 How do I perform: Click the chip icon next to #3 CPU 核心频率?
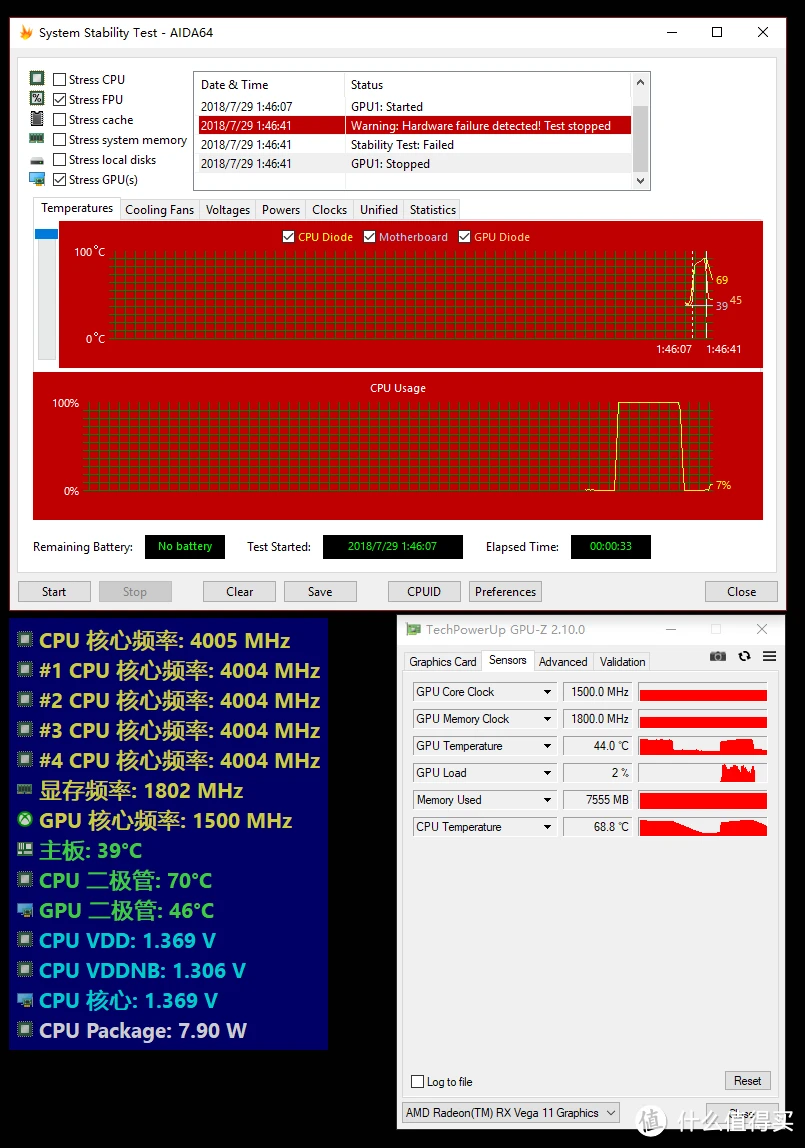25,729
